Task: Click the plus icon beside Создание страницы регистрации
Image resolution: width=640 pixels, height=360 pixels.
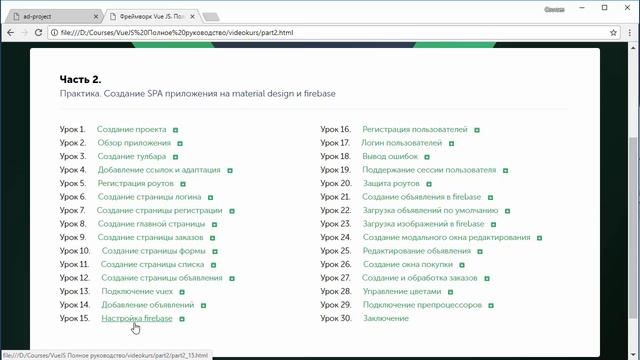Action: pyautogui.click(x=232, y=211)
